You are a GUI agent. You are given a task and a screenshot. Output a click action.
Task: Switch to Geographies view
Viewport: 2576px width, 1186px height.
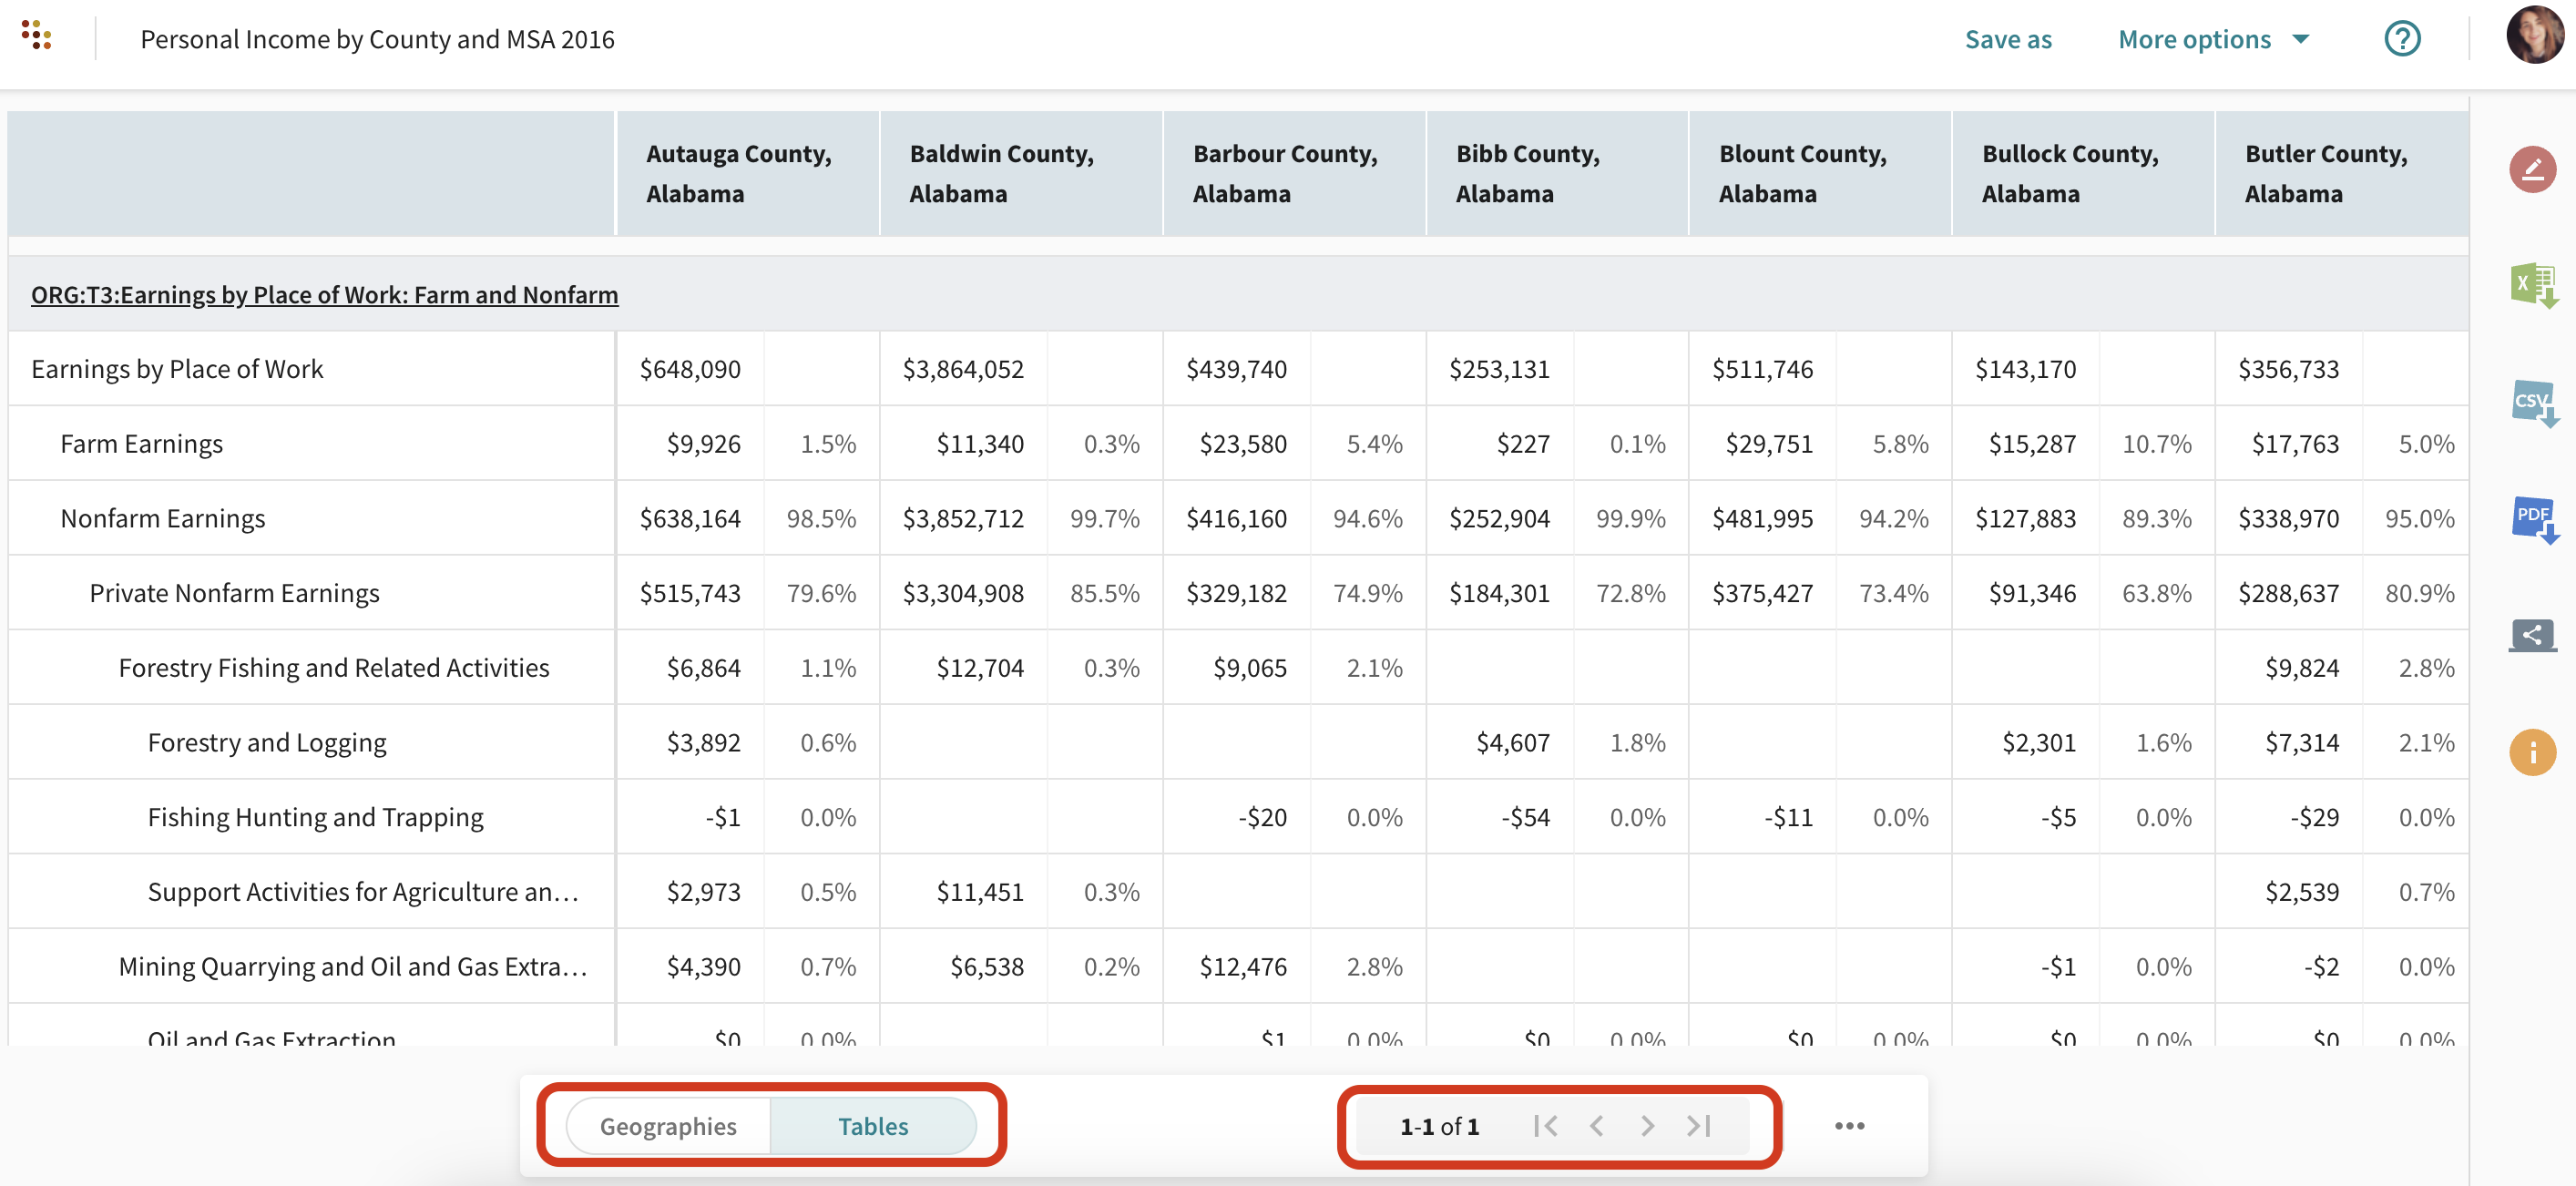pyautogui.click(x=668, y=1126)
